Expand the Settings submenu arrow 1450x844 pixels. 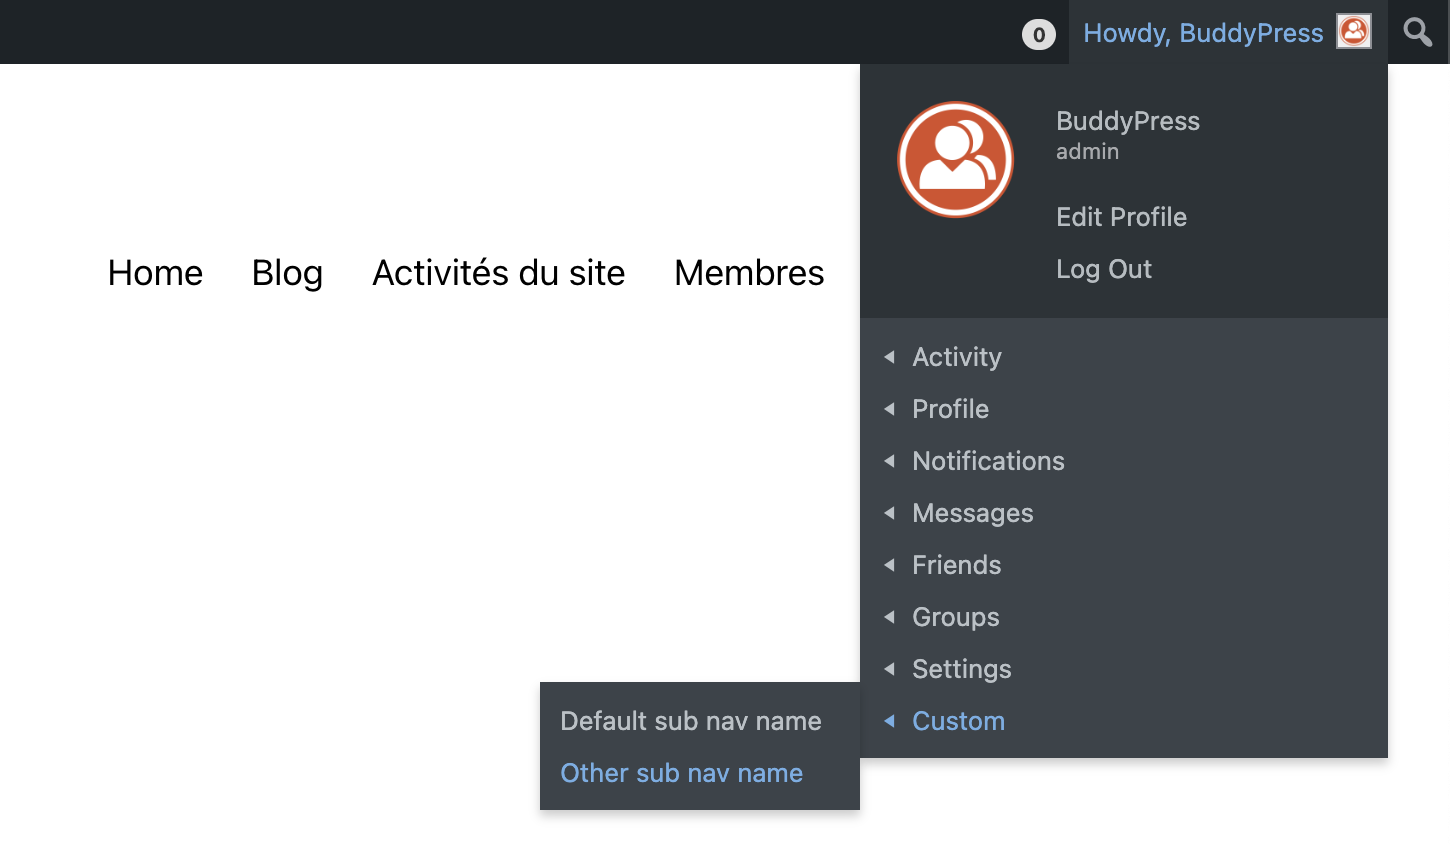tap(889, 669)
